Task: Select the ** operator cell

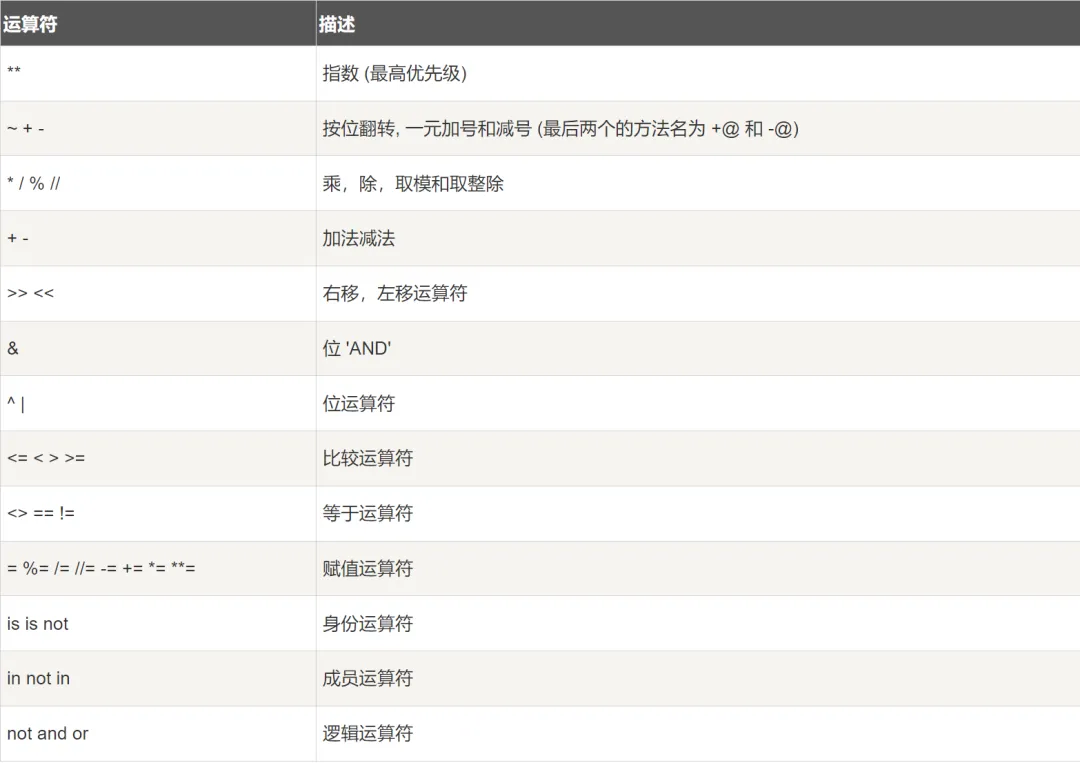Action: (x=158, y=74)
